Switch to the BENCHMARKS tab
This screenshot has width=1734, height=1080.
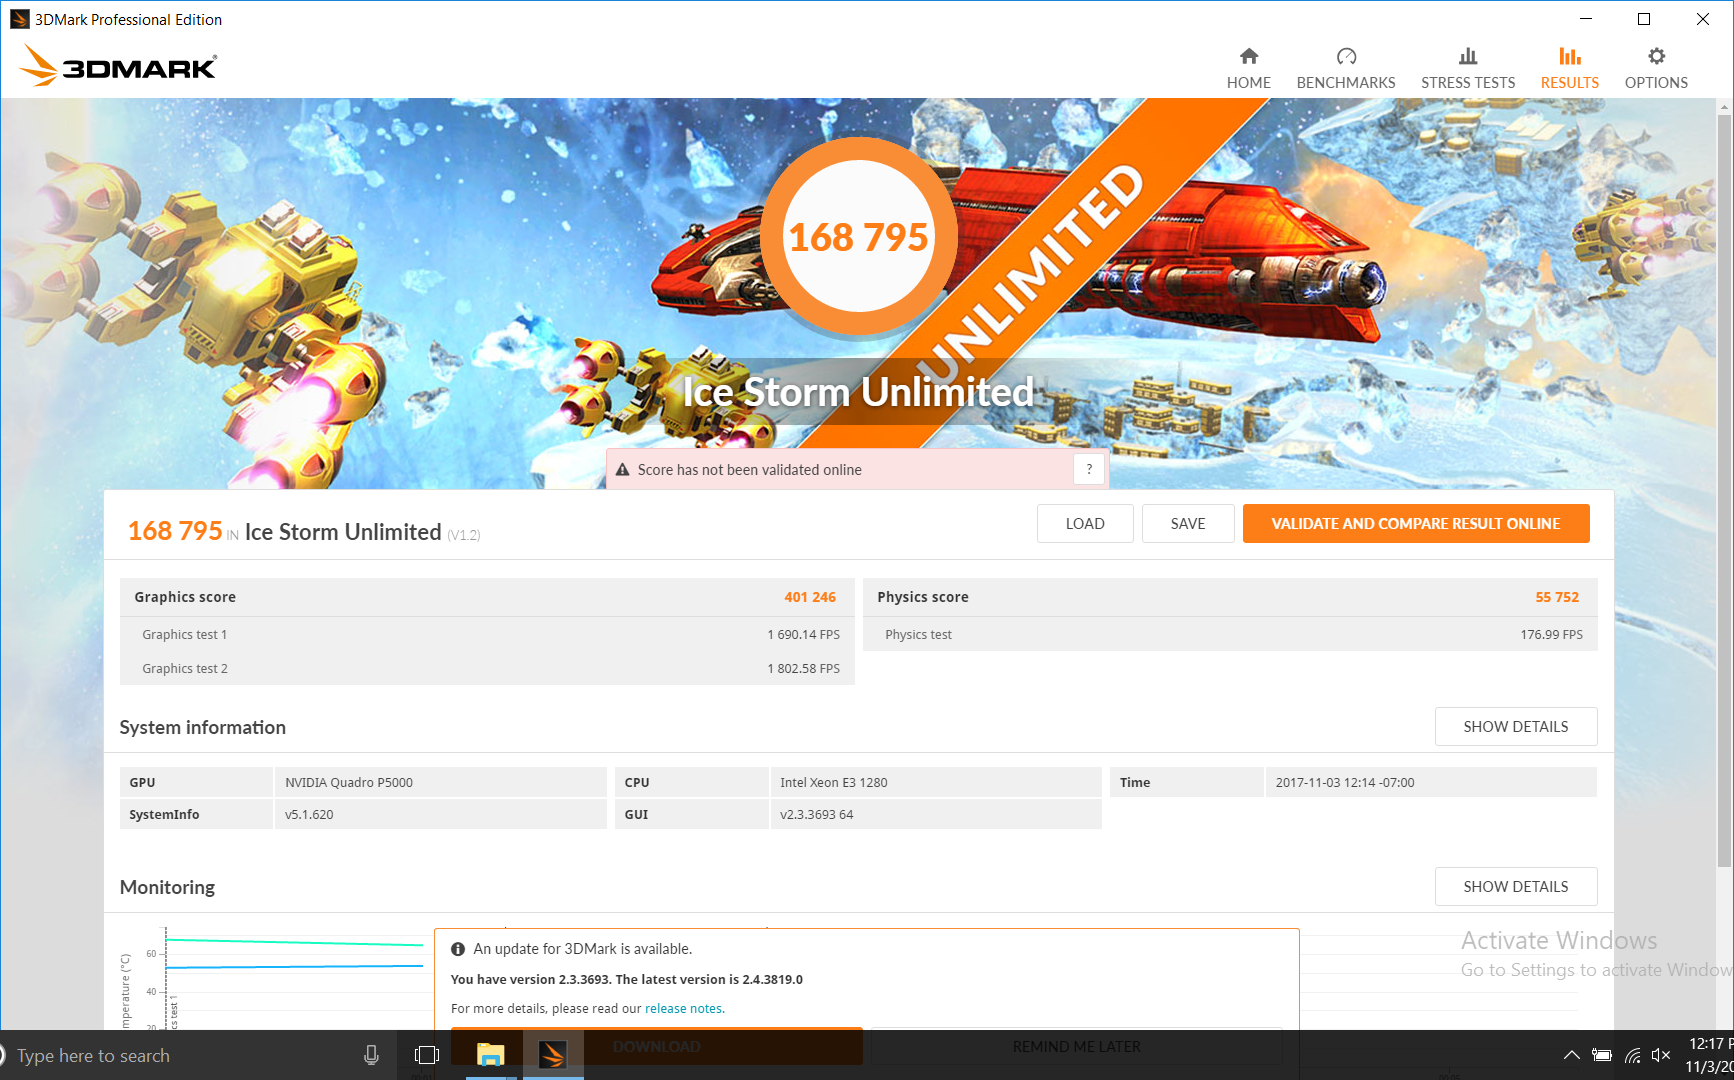[1345, 68]
